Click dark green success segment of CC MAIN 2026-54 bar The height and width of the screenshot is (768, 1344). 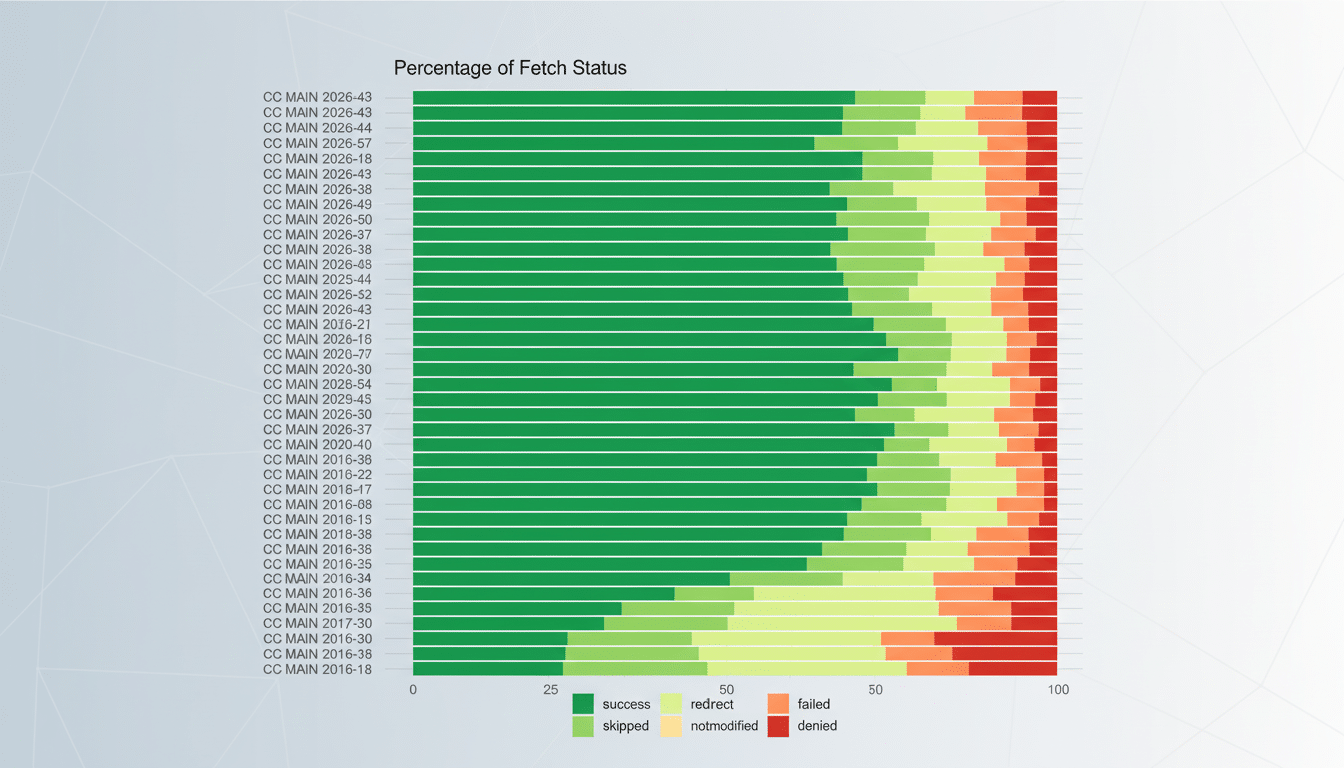pyautogui.click(x=652, y=384)
